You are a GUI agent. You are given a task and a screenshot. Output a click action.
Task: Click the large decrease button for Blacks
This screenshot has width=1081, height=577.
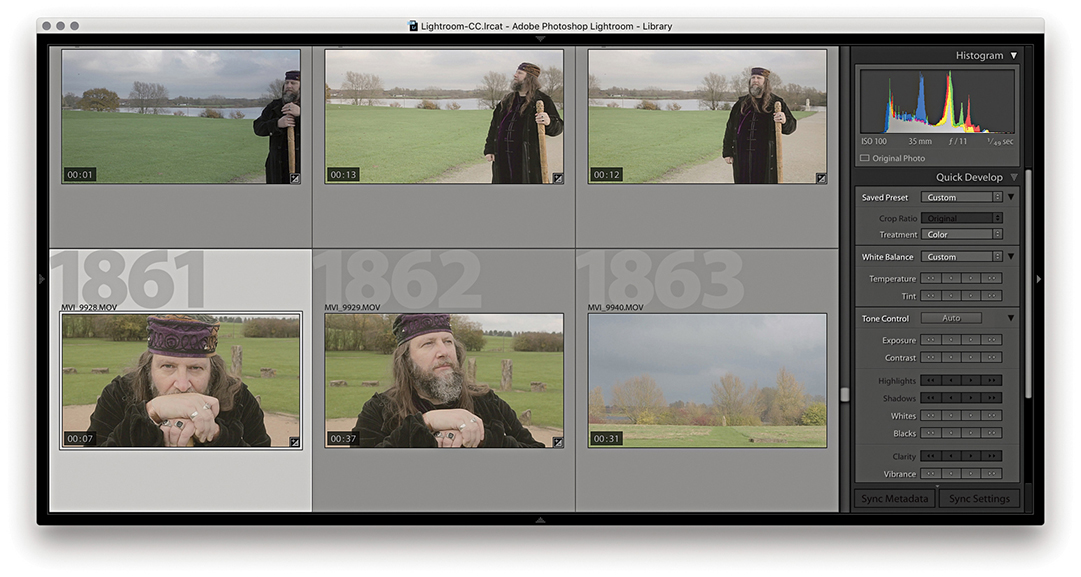click(931, 433)
